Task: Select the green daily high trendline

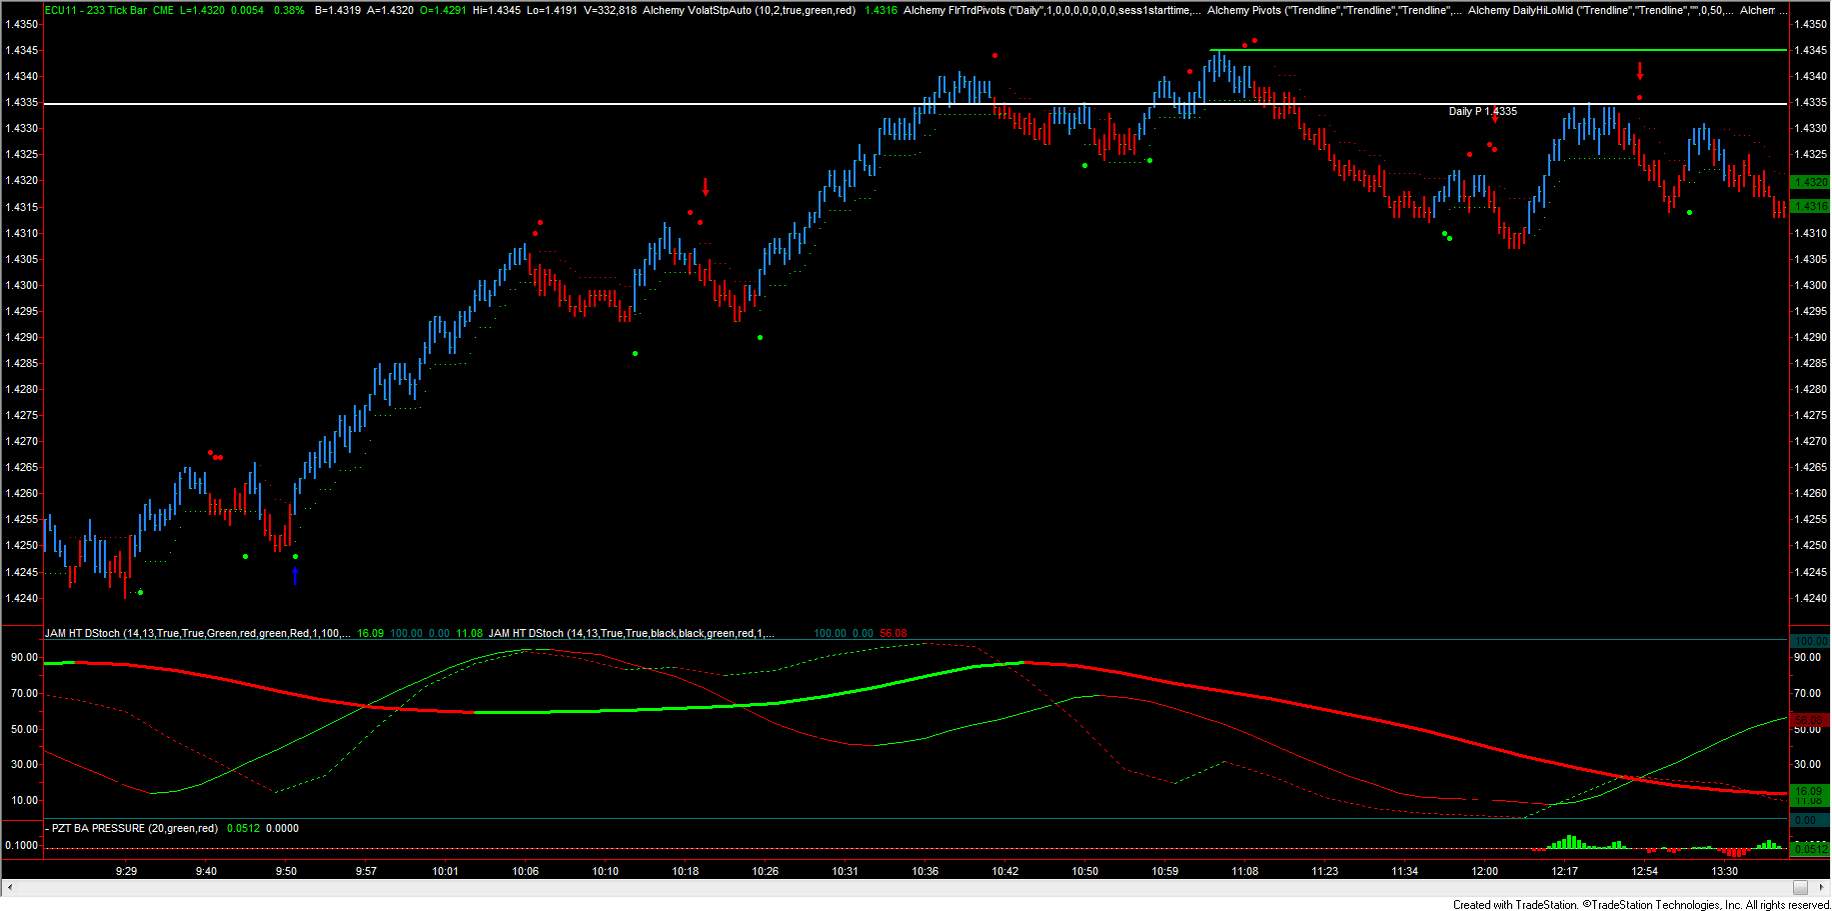Action: point(1498,50)
